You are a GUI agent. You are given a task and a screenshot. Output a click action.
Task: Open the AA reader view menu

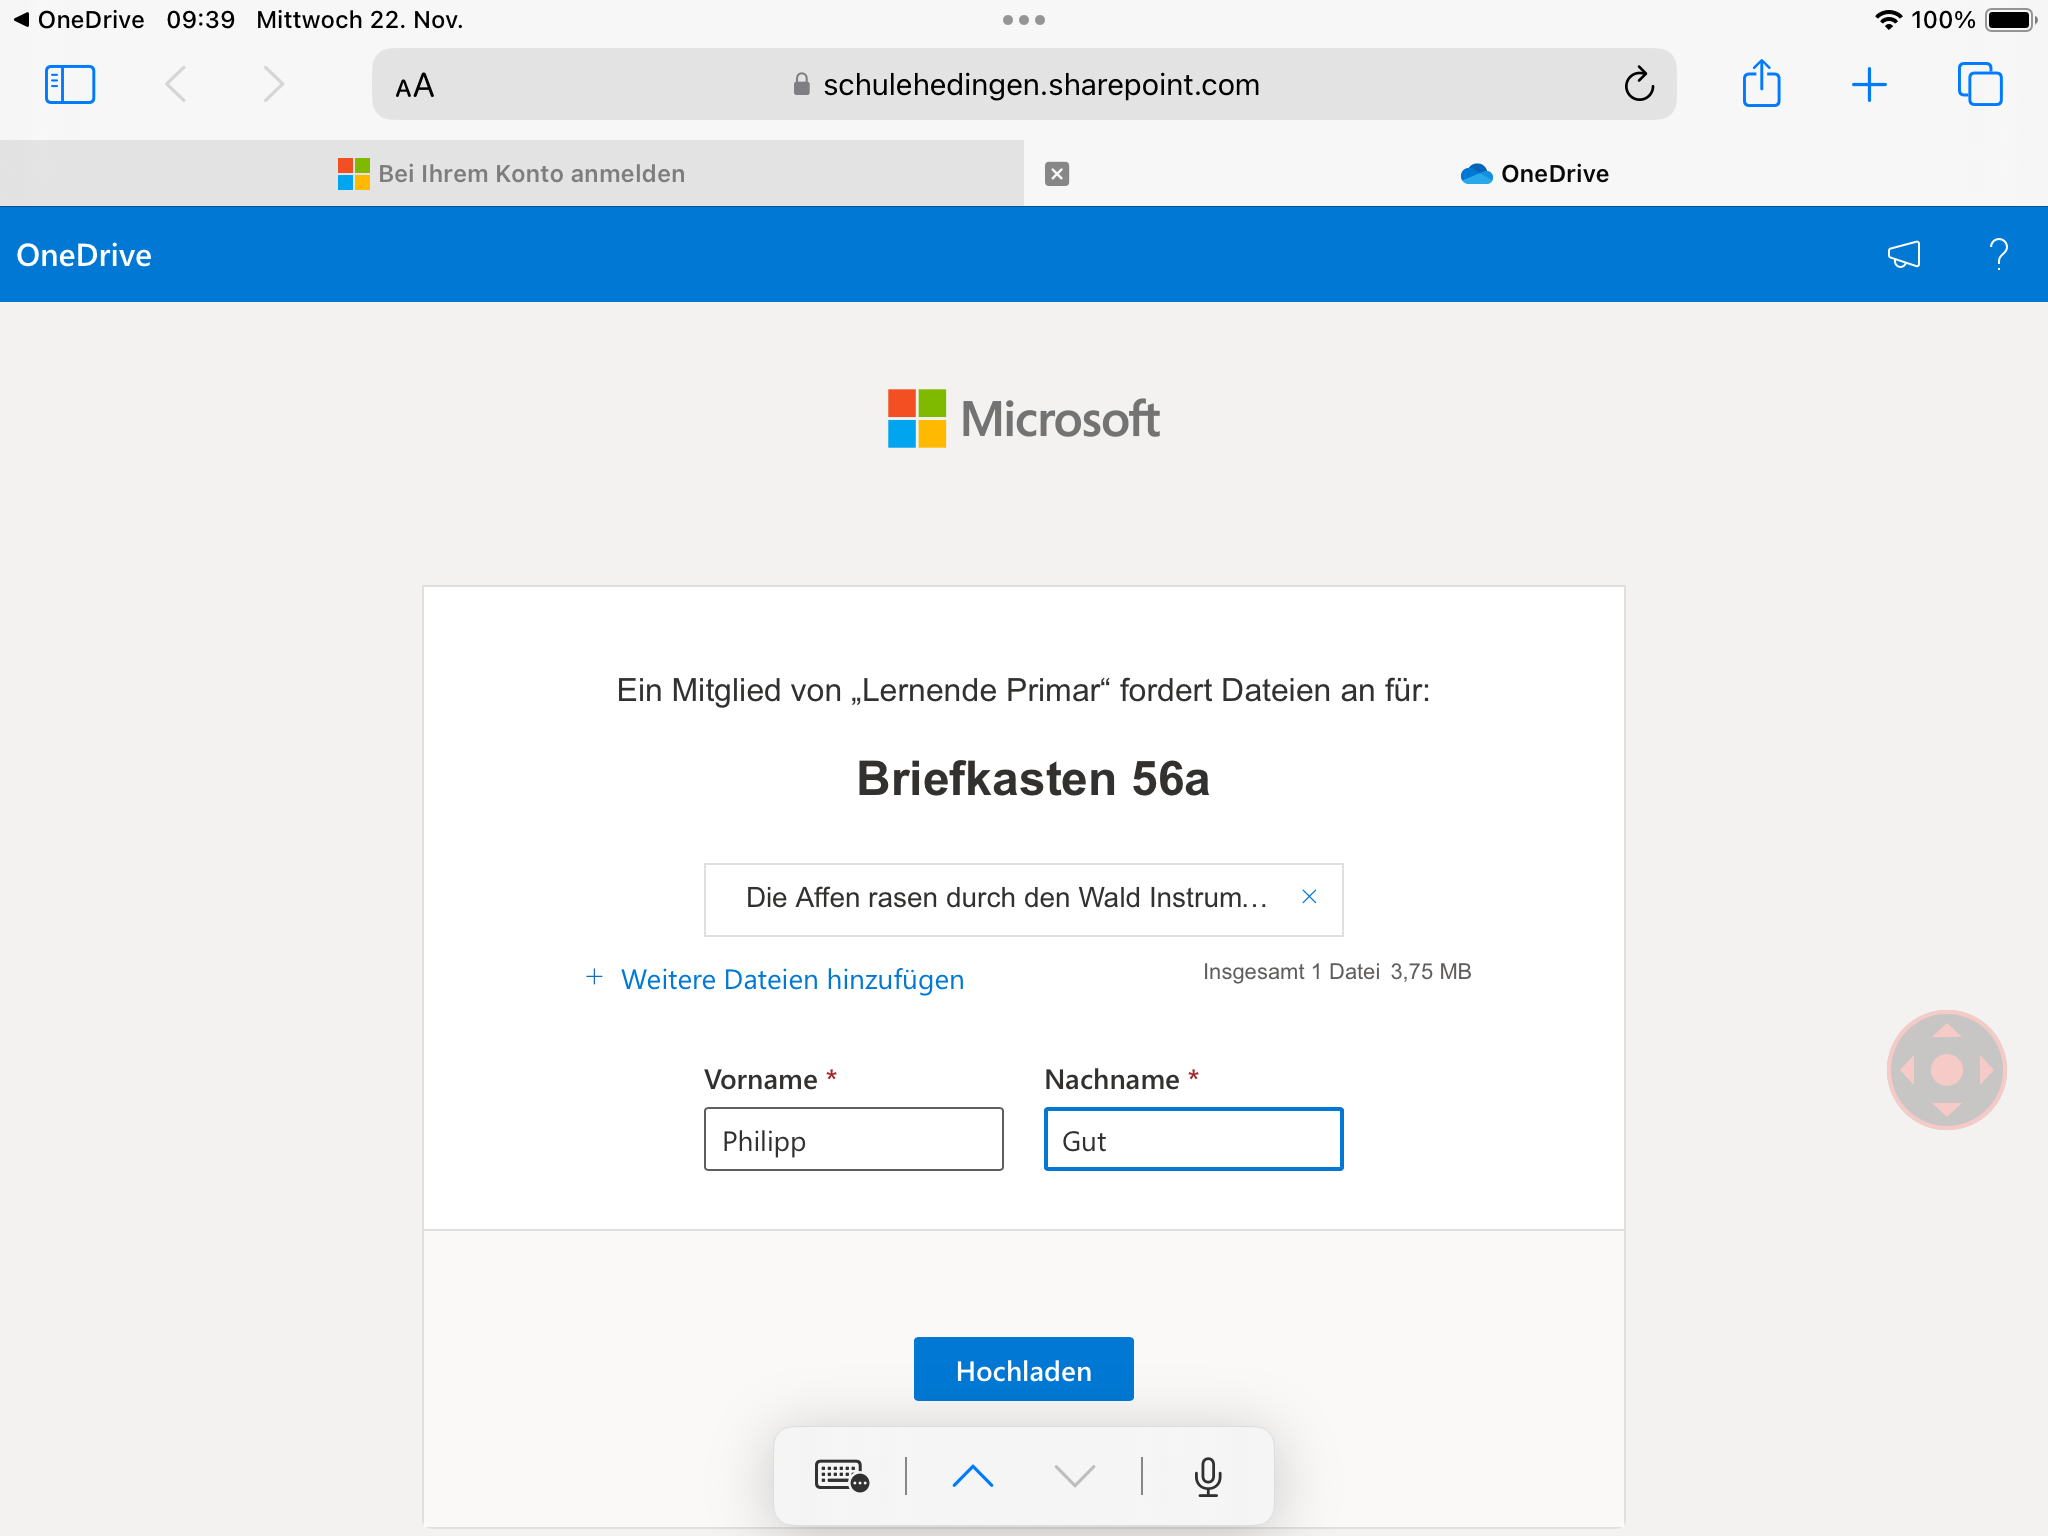[415, 86]
